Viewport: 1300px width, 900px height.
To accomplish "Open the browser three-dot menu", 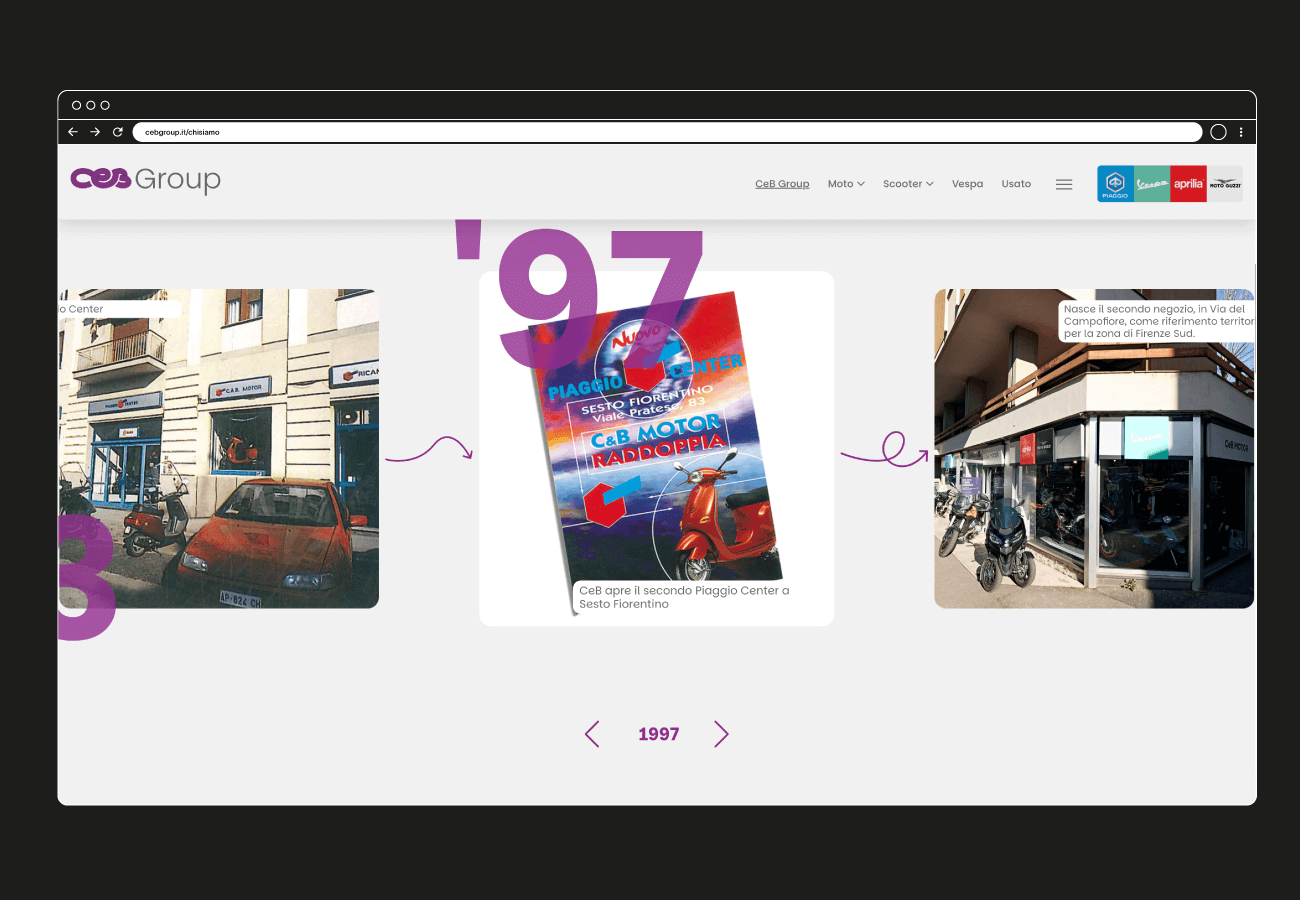I will click(1241, 132).
